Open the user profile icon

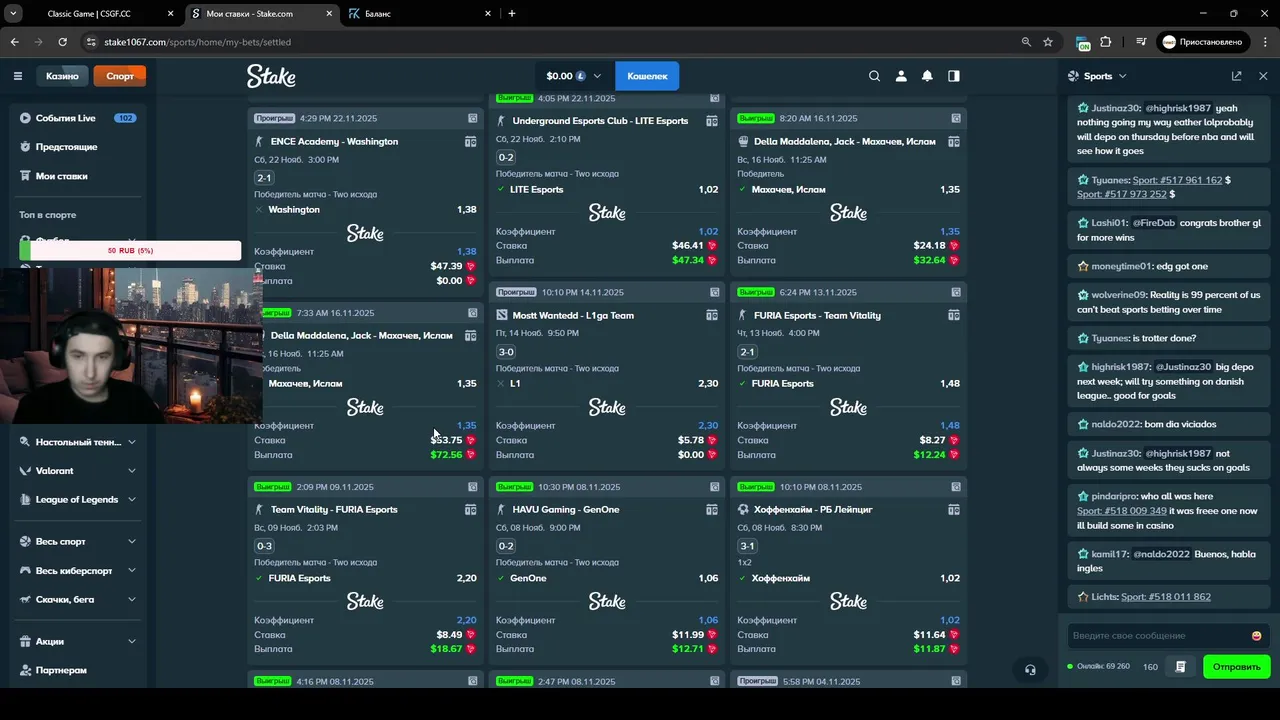pos(901,76)
